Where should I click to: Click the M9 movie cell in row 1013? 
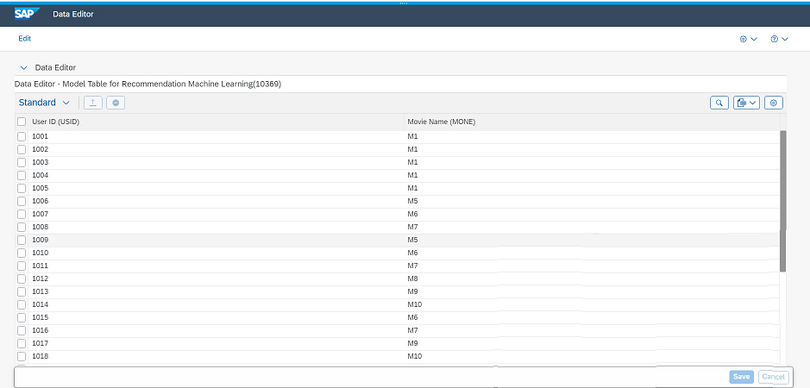click(412, 291)
